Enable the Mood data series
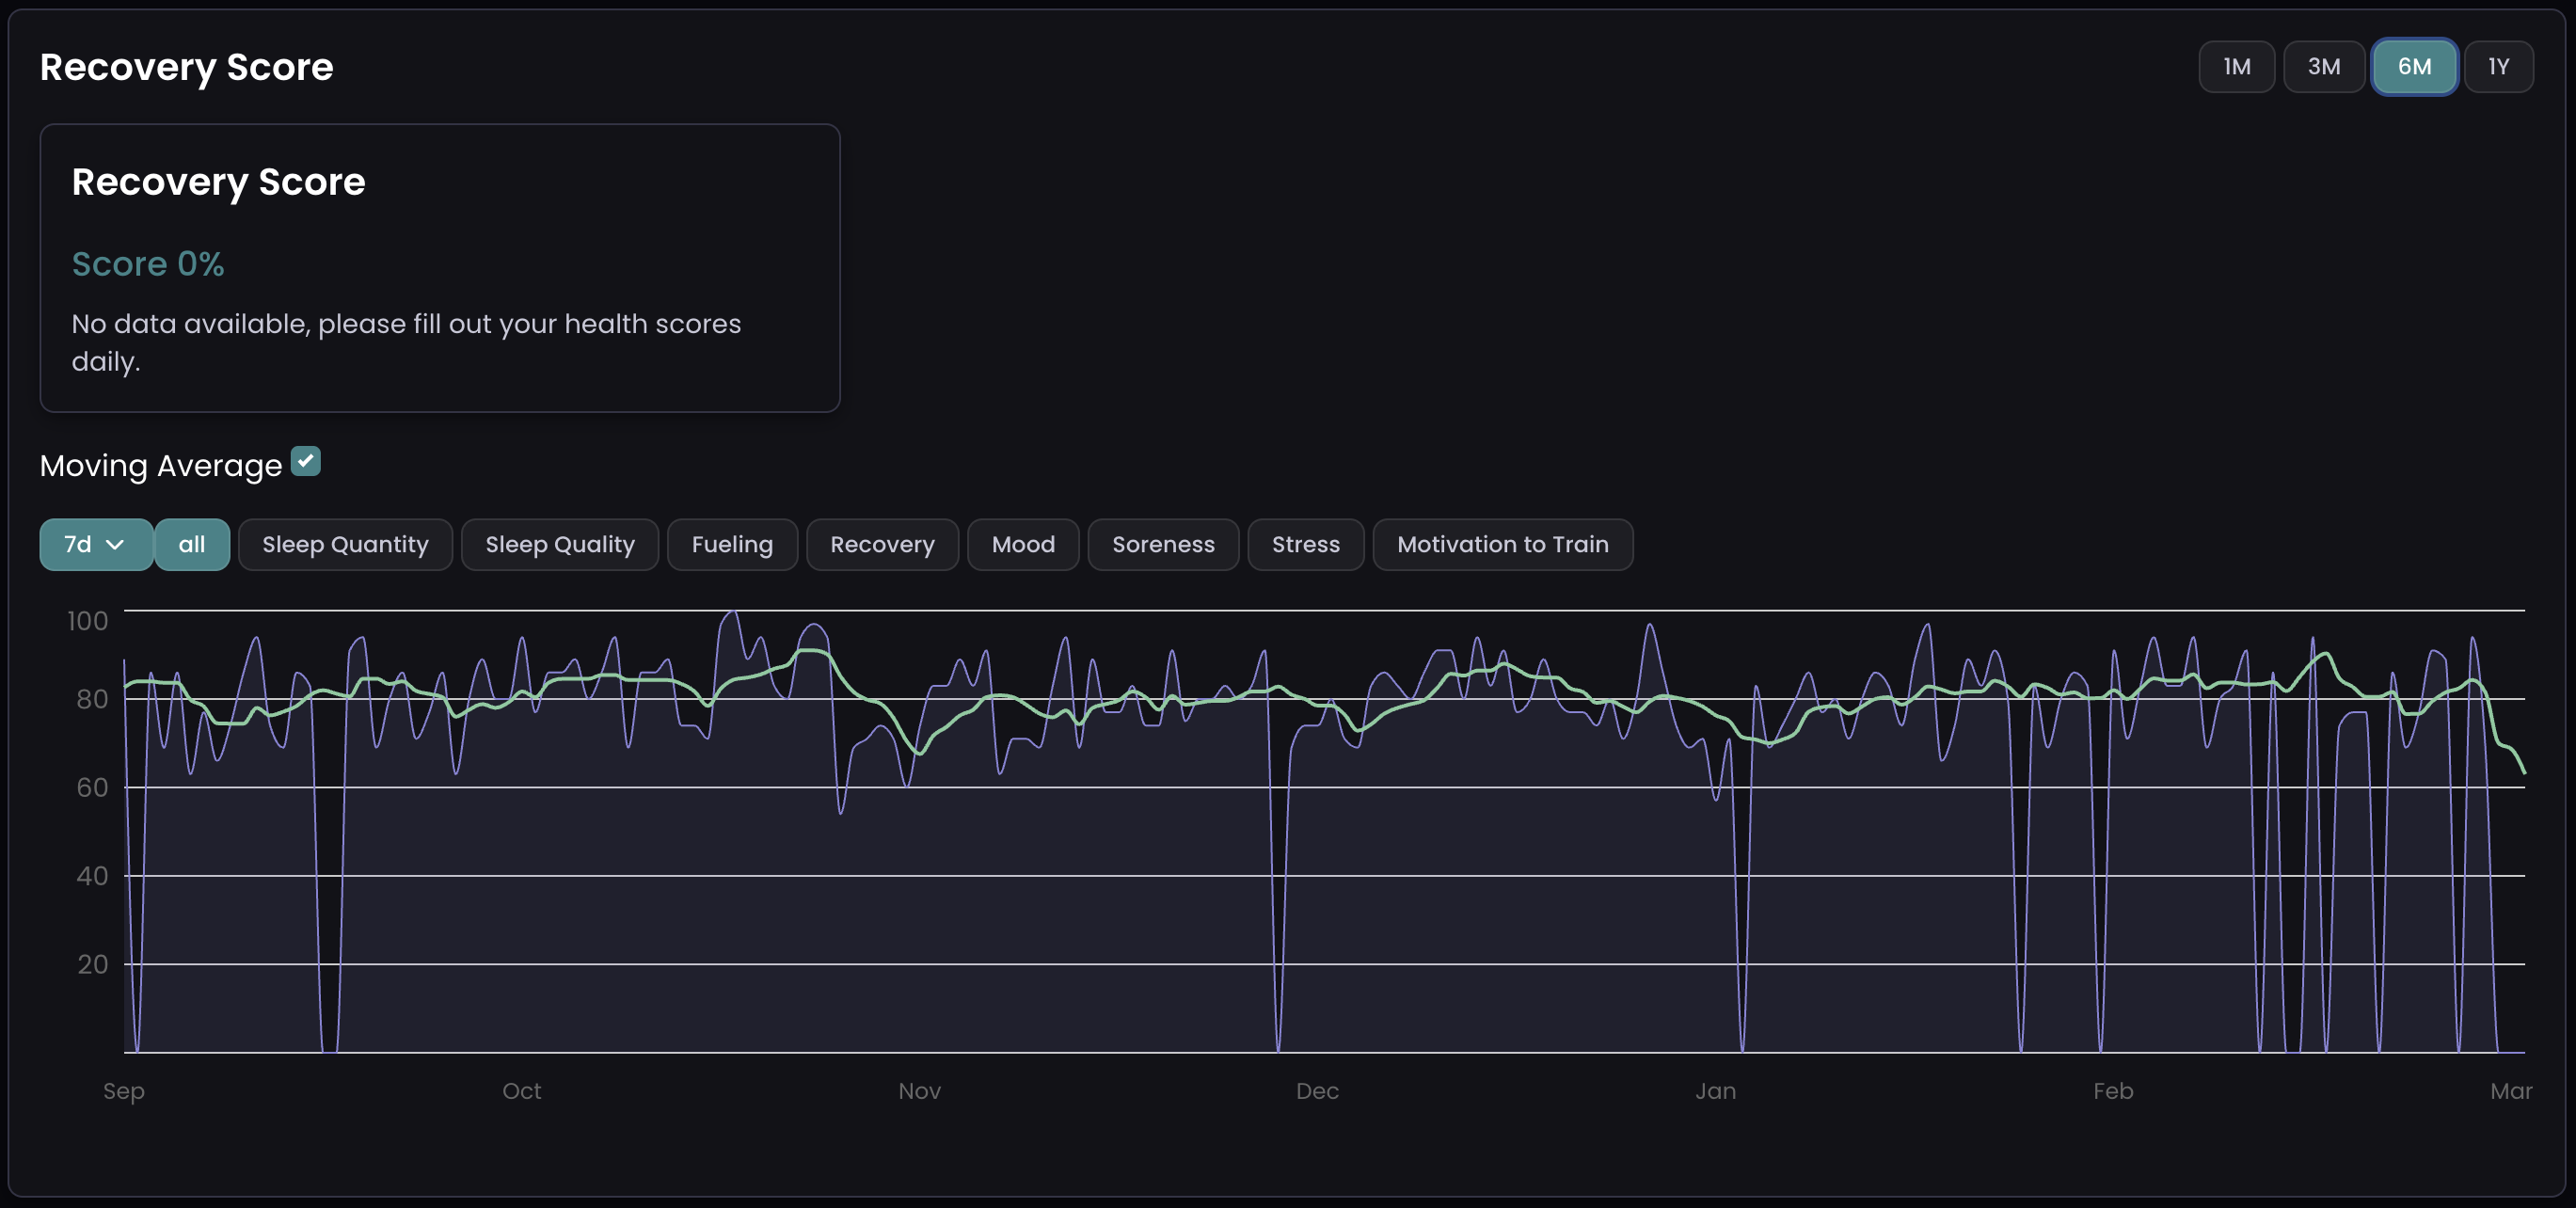This screenshot has height=1208, width=2576. (1023, 544)
